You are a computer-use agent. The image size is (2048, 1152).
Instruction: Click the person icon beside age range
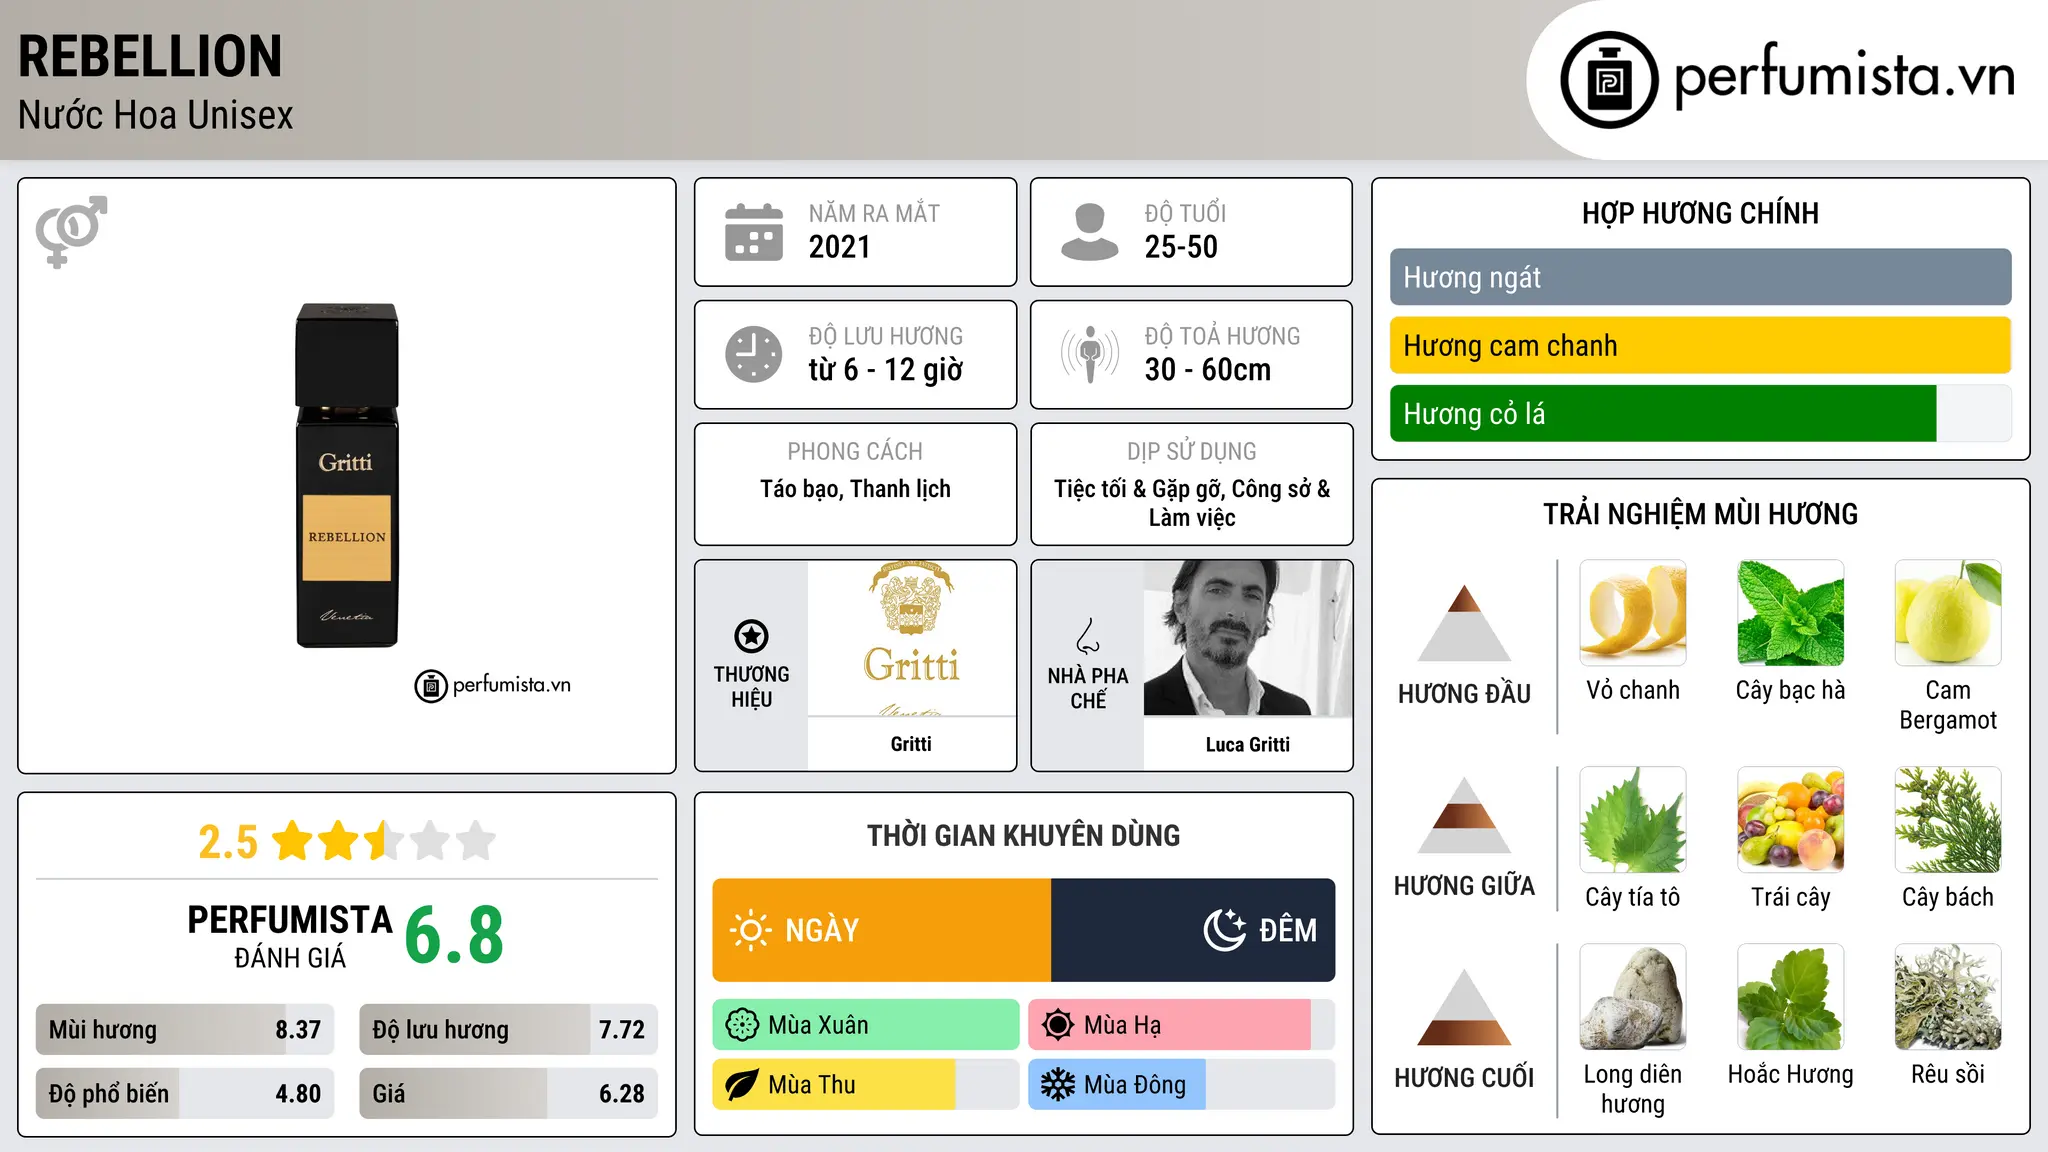tap(1090, 232)
